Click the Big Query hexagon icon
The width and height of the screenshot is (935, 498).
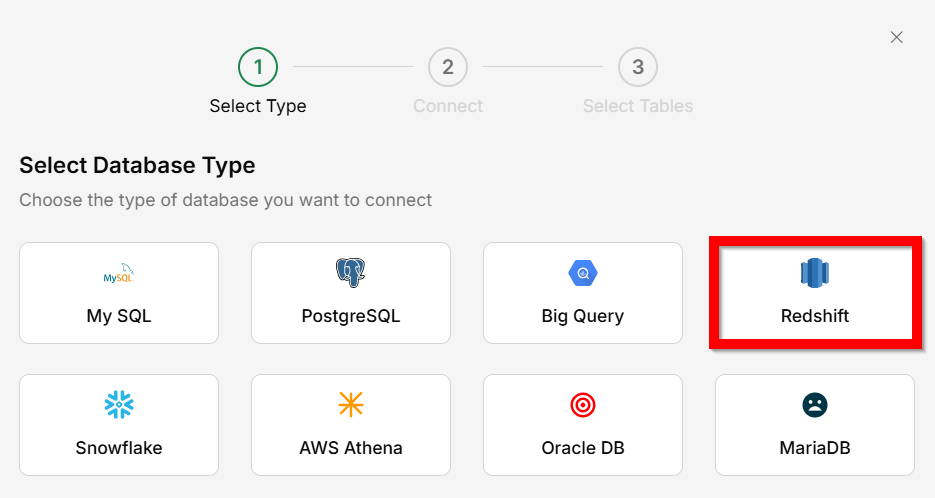coord(583,272)
